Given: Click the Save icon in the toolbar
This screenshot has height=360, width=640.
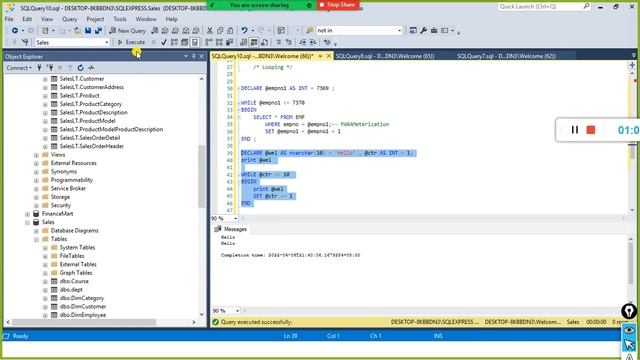Looking at the screenshot, I should [88, 31].
